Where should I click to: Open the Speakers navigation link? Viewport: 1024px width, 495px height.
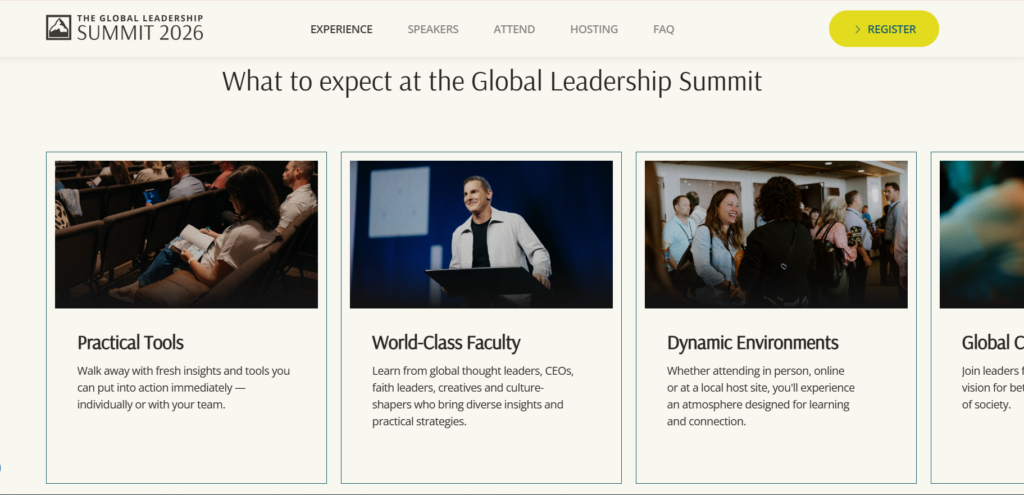(x=433, y=29)
